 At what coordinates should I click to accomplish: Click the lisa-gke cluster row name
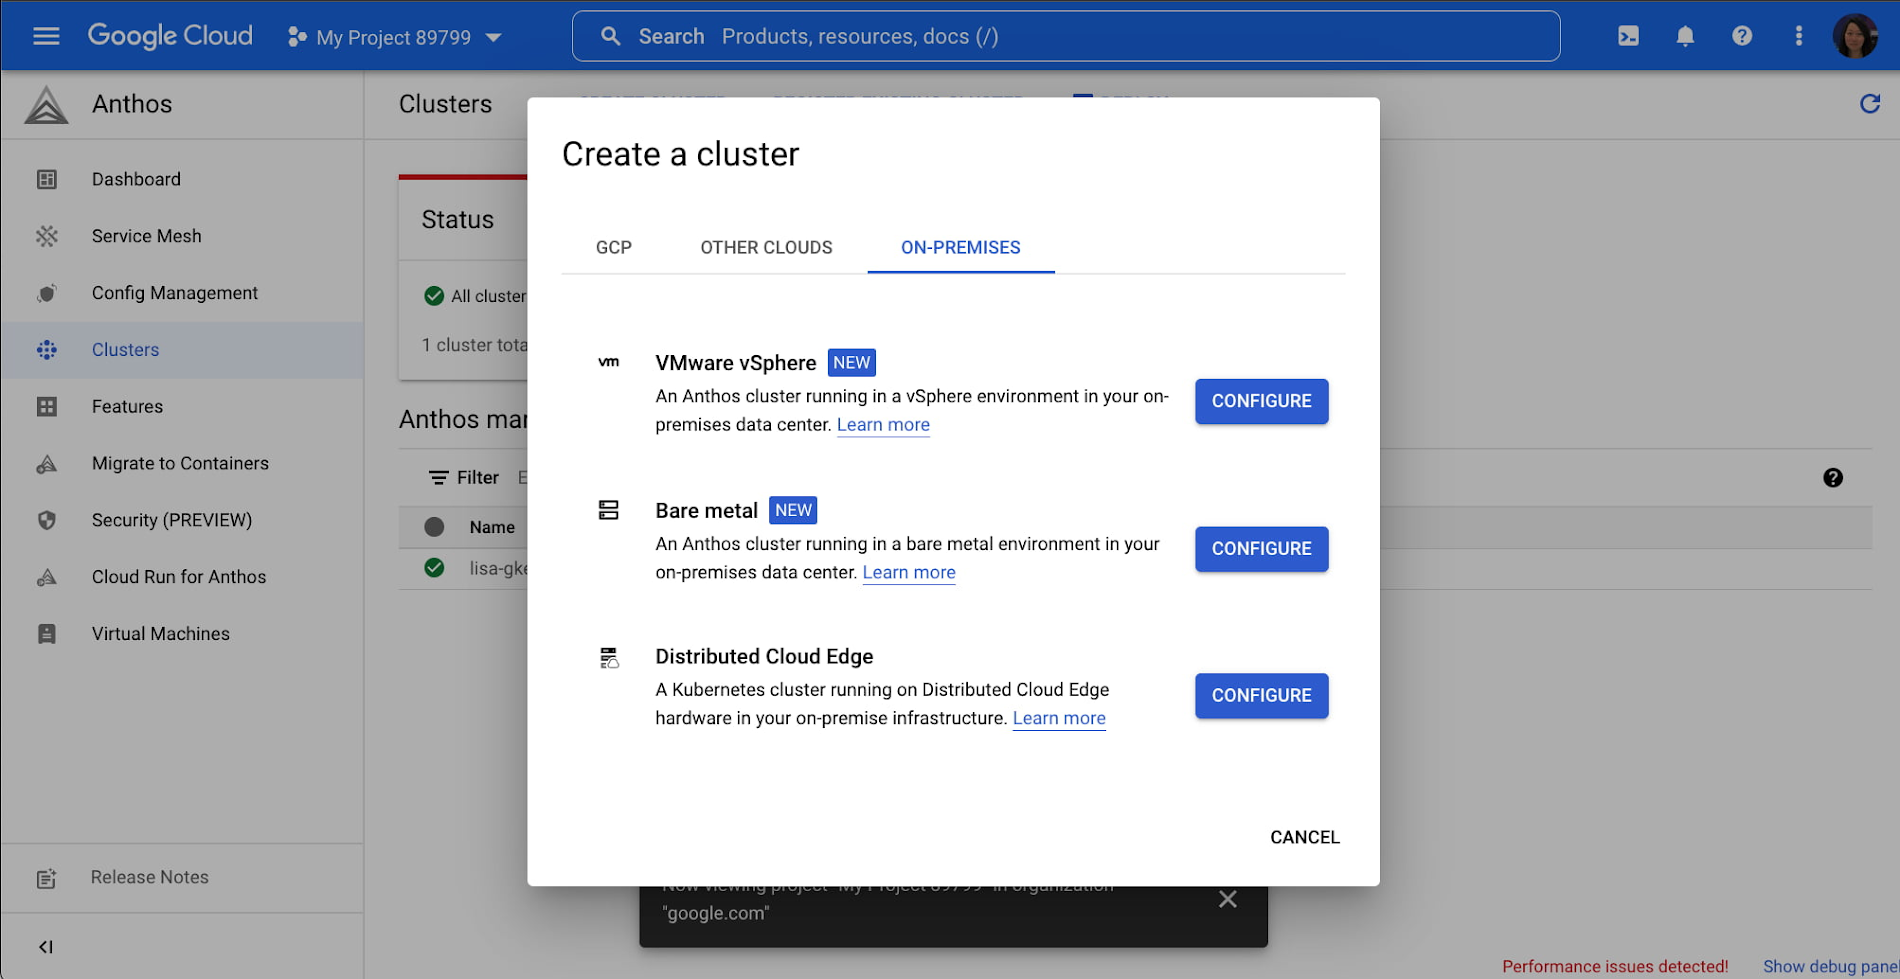(x=499, y=568)
